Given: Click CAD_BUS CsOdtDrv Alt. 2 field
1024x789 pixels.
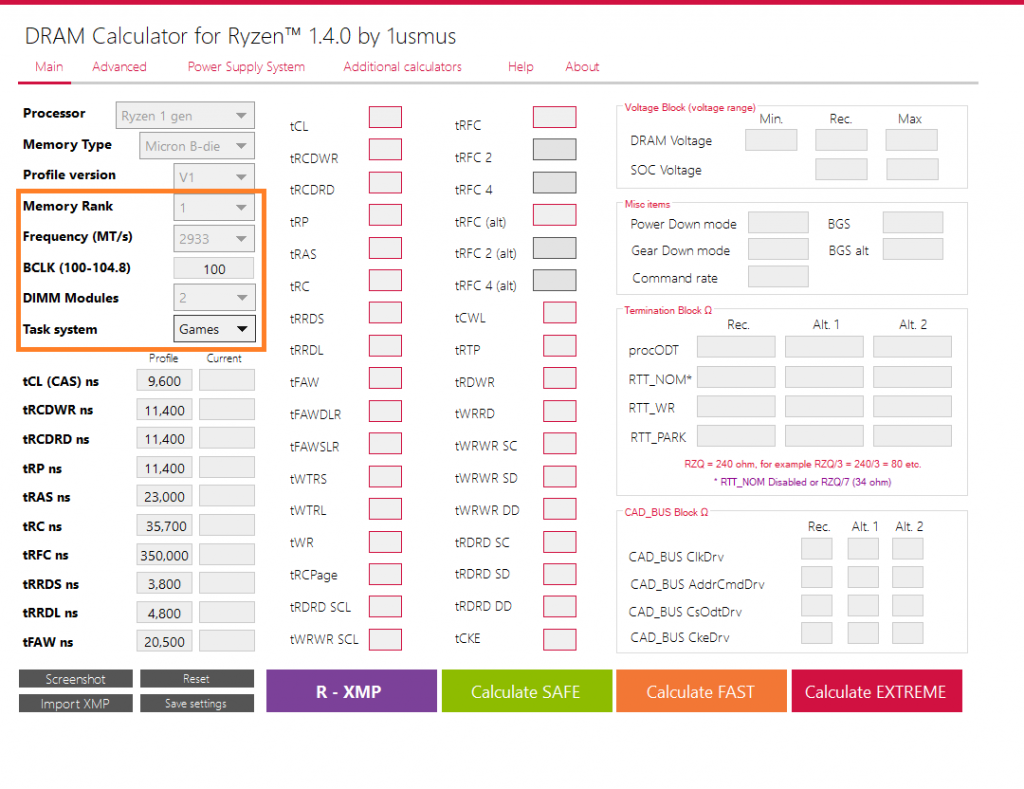Looking at the screenshot, I should pos(908,605).
